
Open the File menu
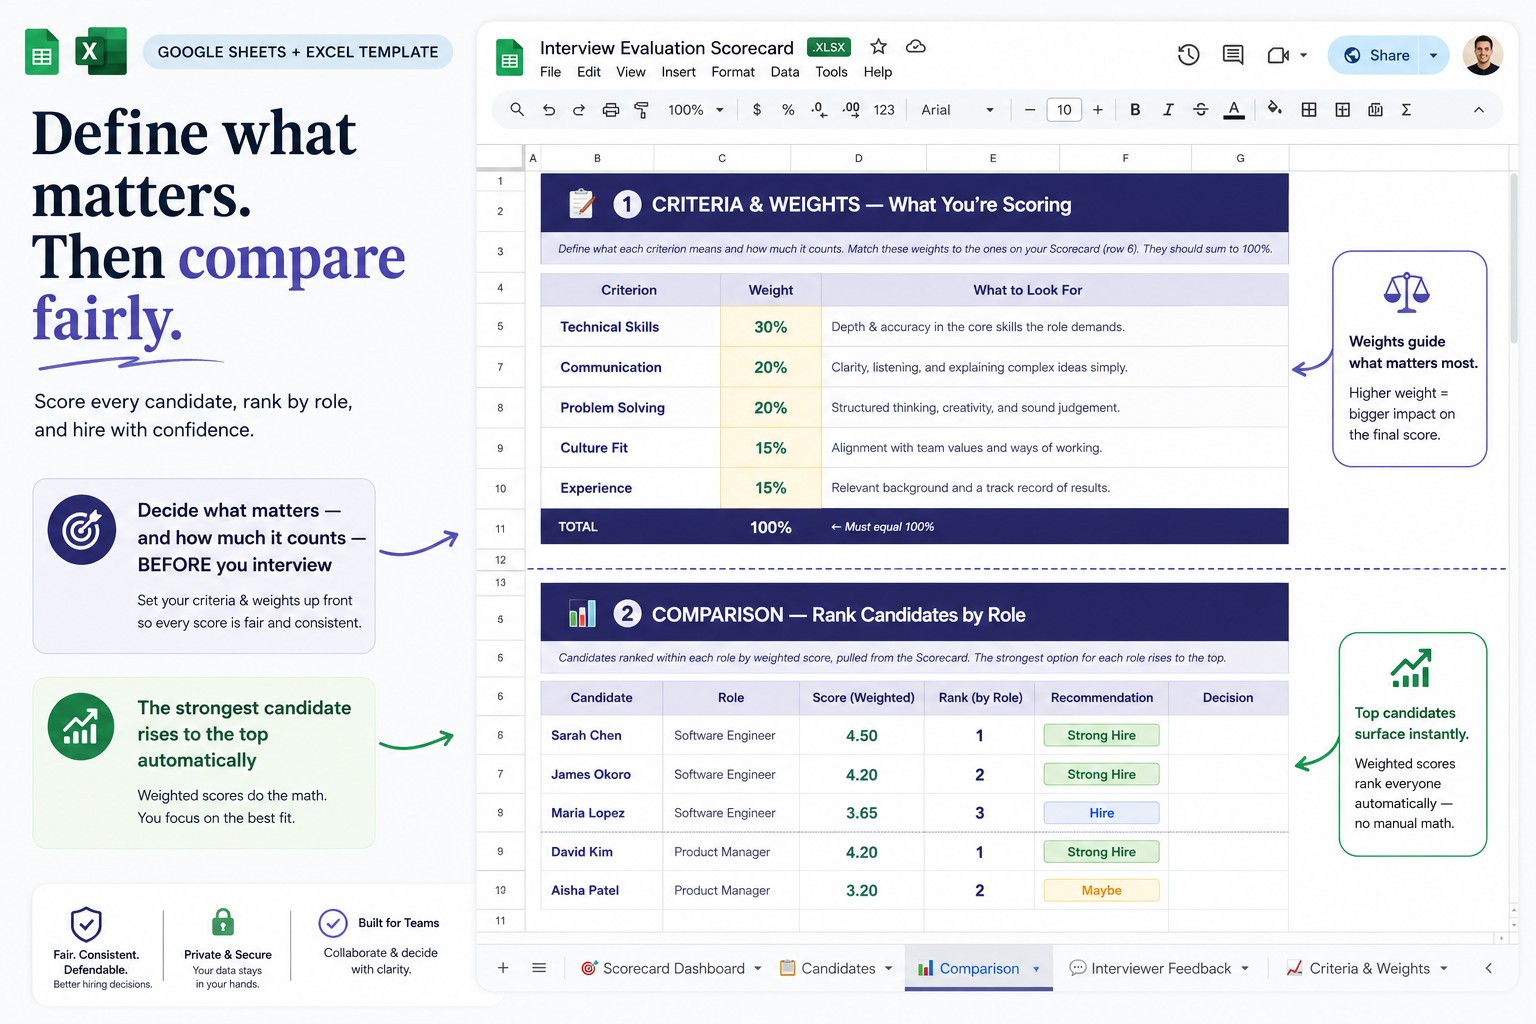(550, 72)
